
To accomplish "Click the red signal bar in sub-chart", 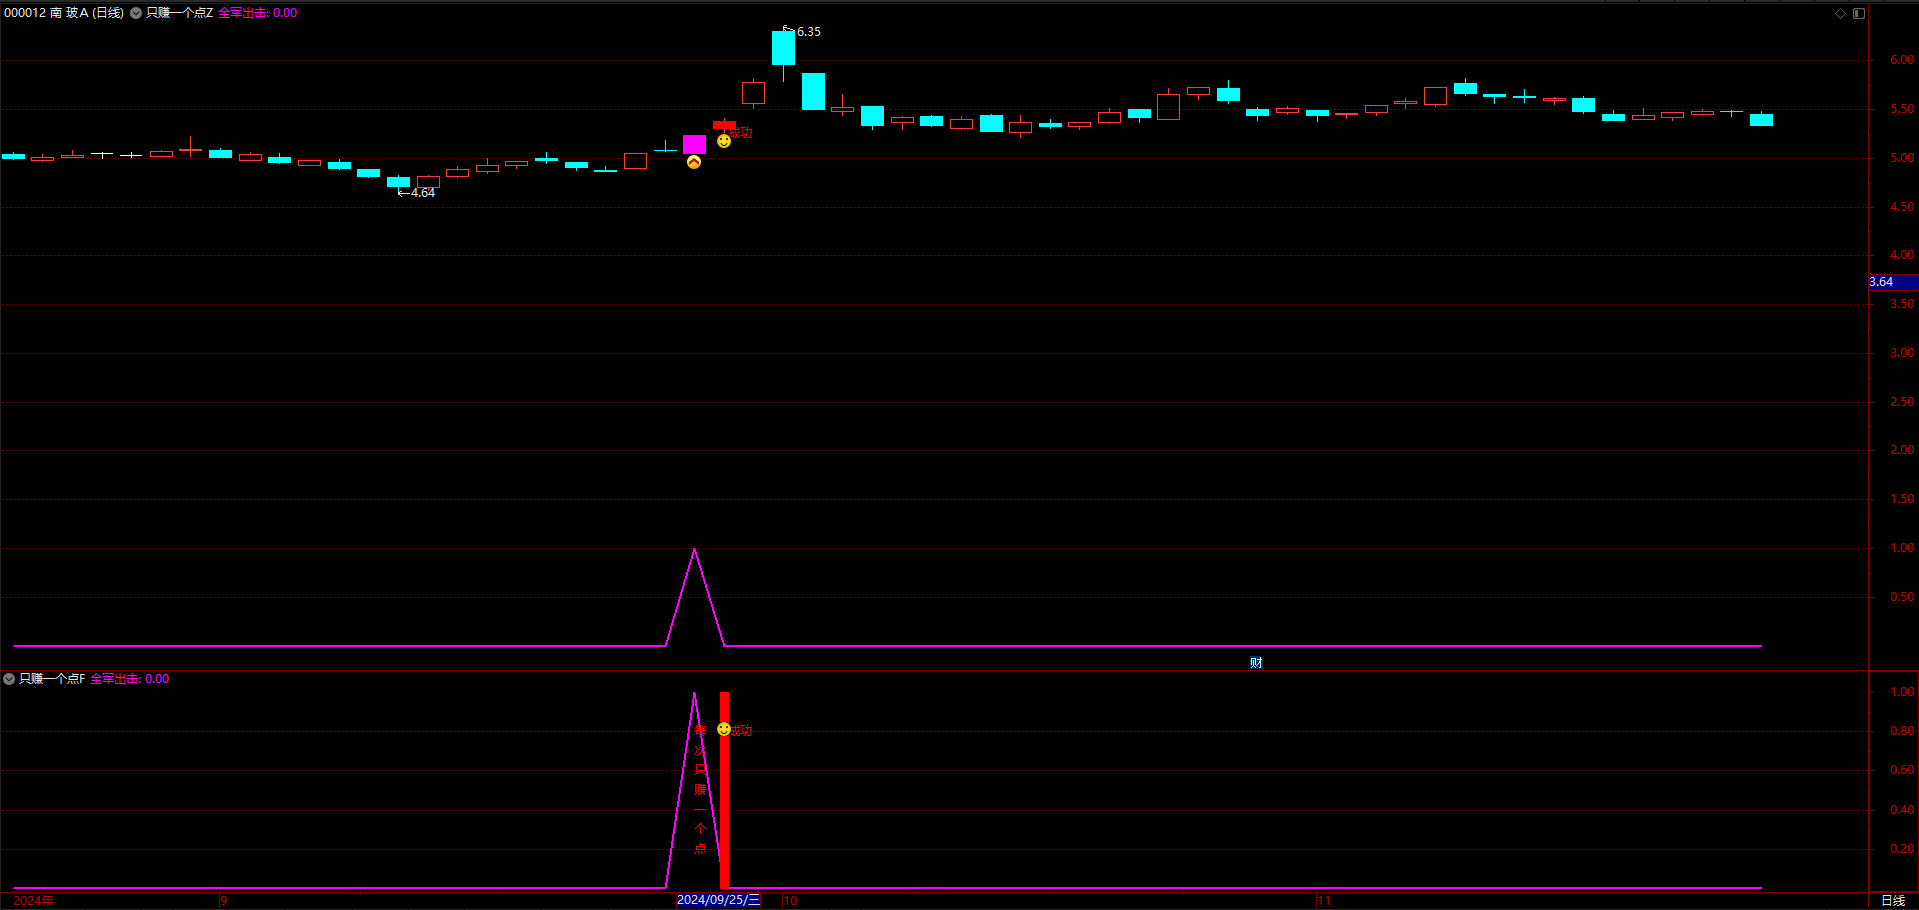I will coord(724,790).
